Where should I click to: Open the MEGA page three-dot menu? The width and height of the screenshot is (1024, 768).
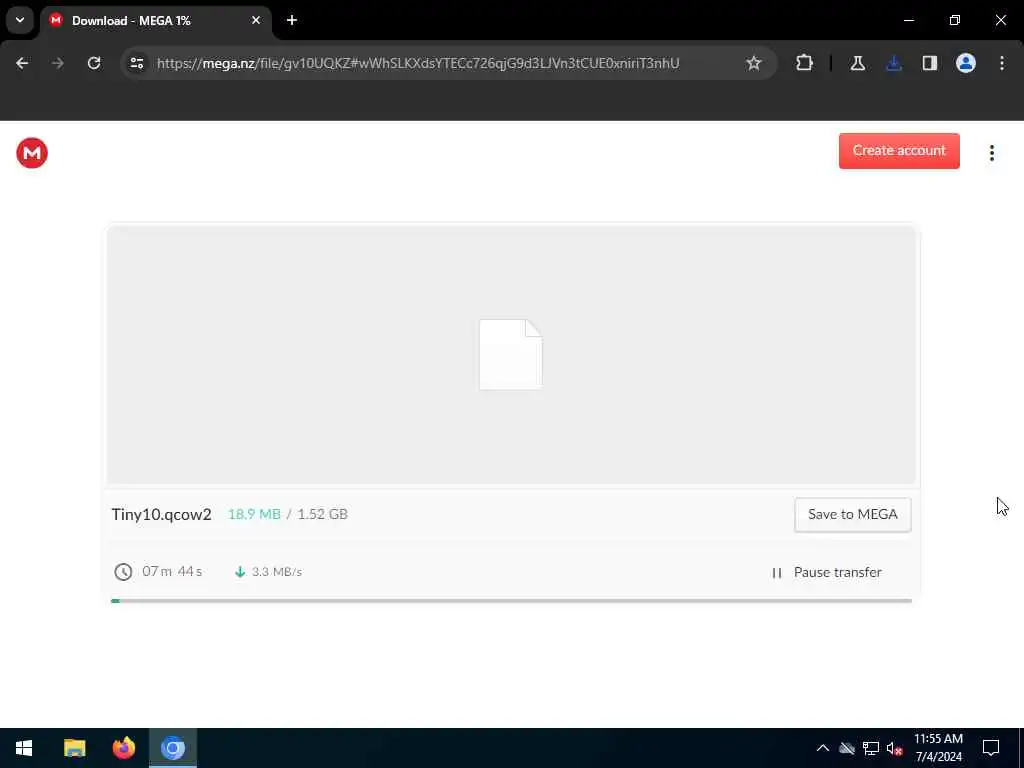(x=991, y=153)
